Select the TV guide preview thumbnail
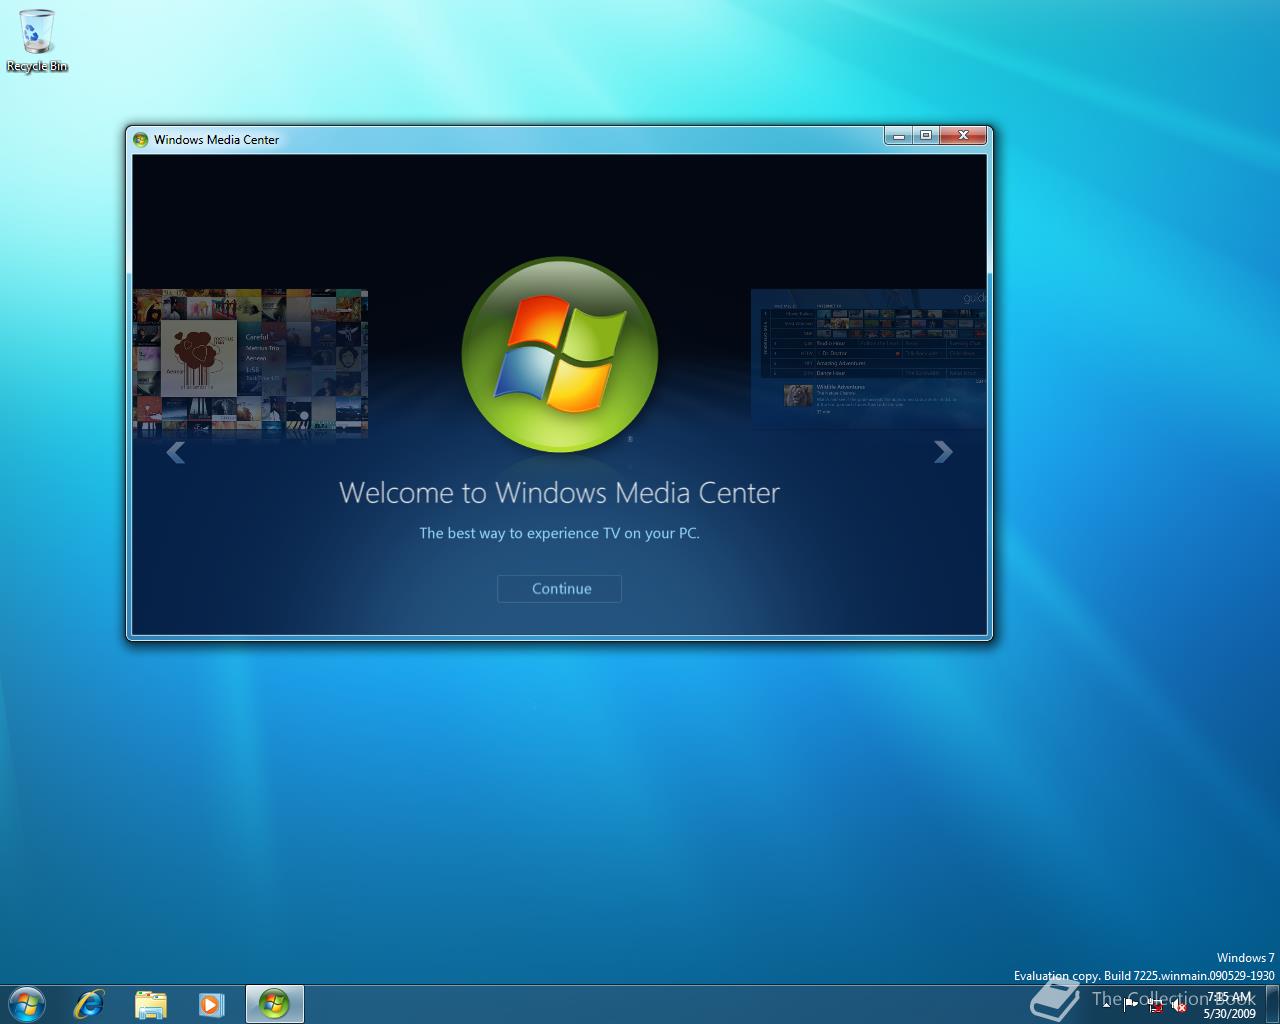Viewport: 1280px width, 1024px height. pyautogui.click(x=868, y=359)
